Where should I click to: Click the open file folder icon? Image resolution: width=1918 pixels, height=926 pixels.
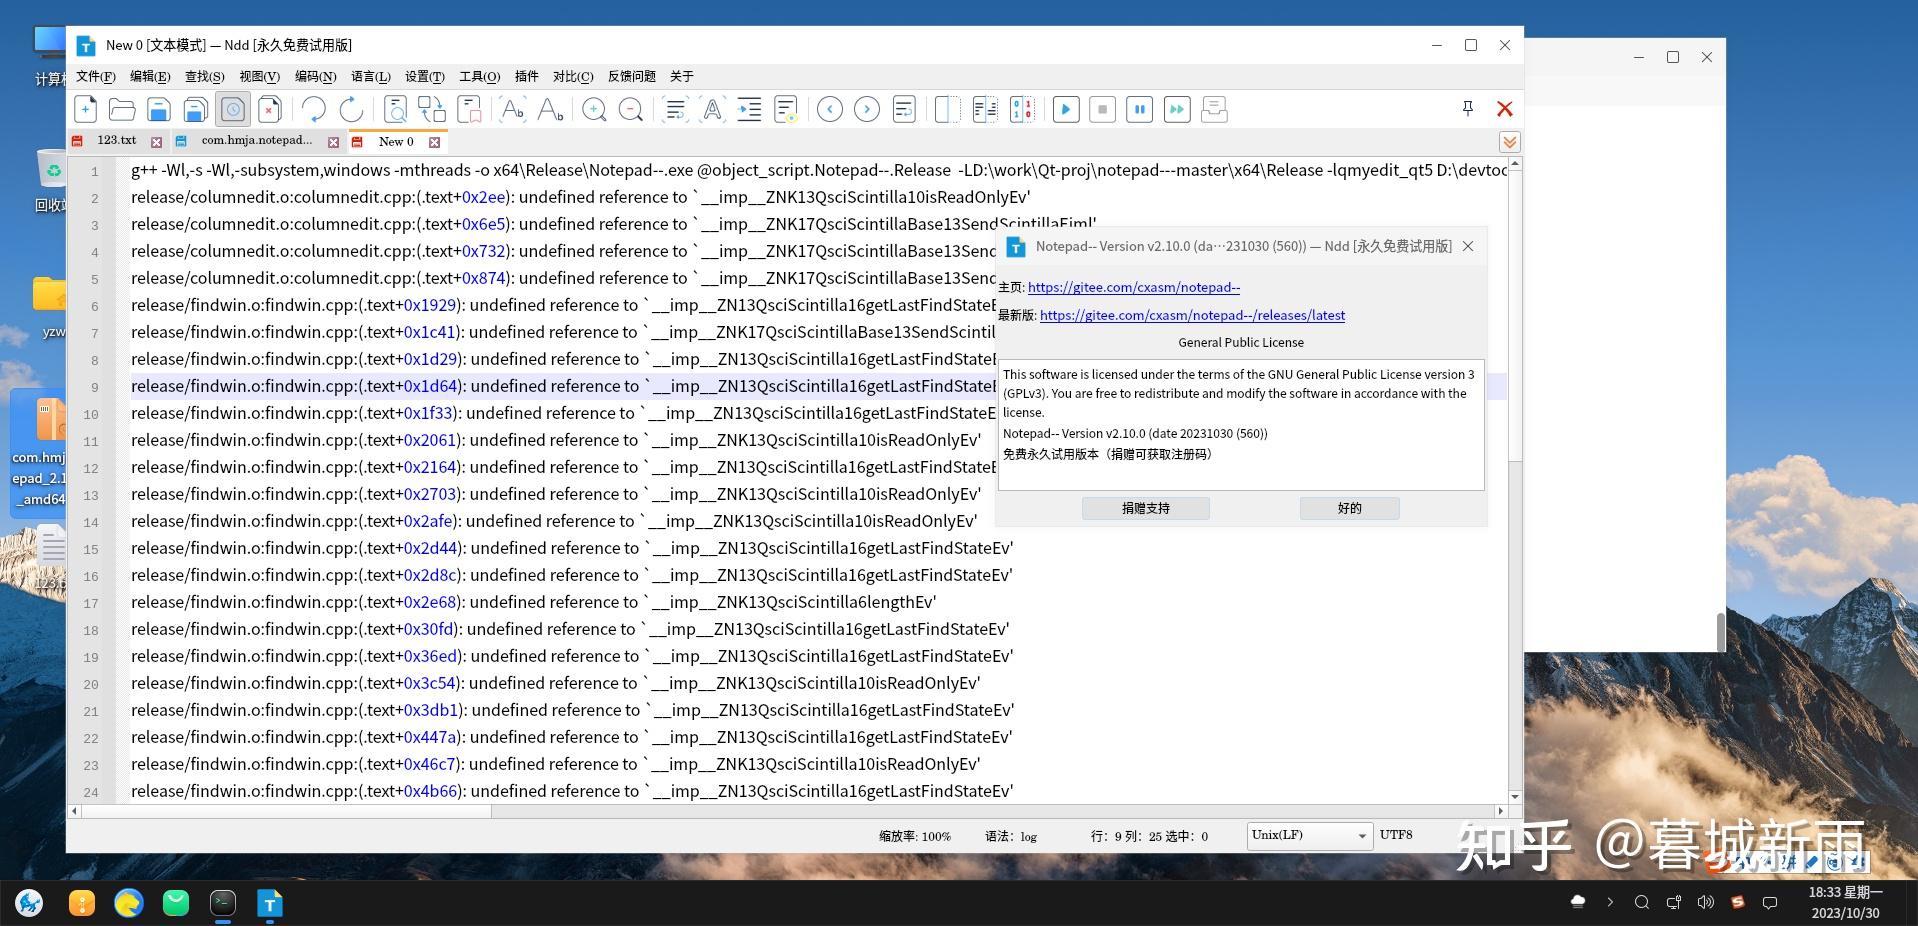coord(122,109)
